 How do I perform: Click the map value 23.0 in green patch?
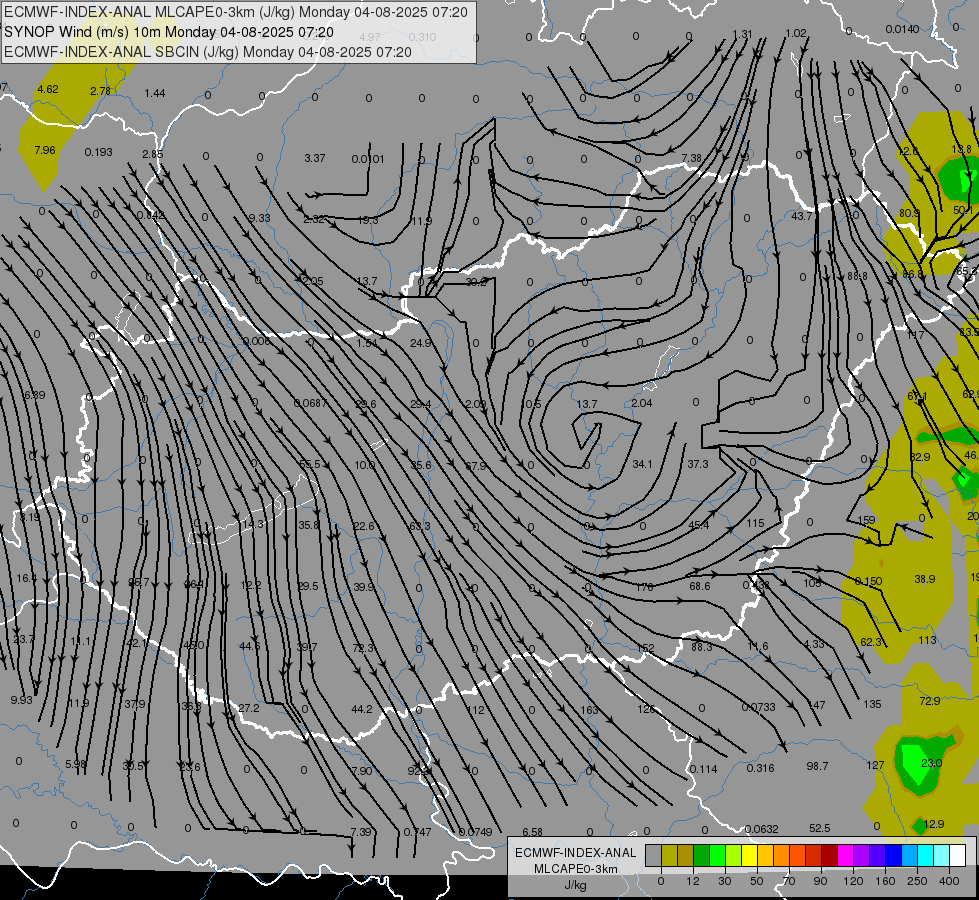pyautogui.click(x=931, y=763)
